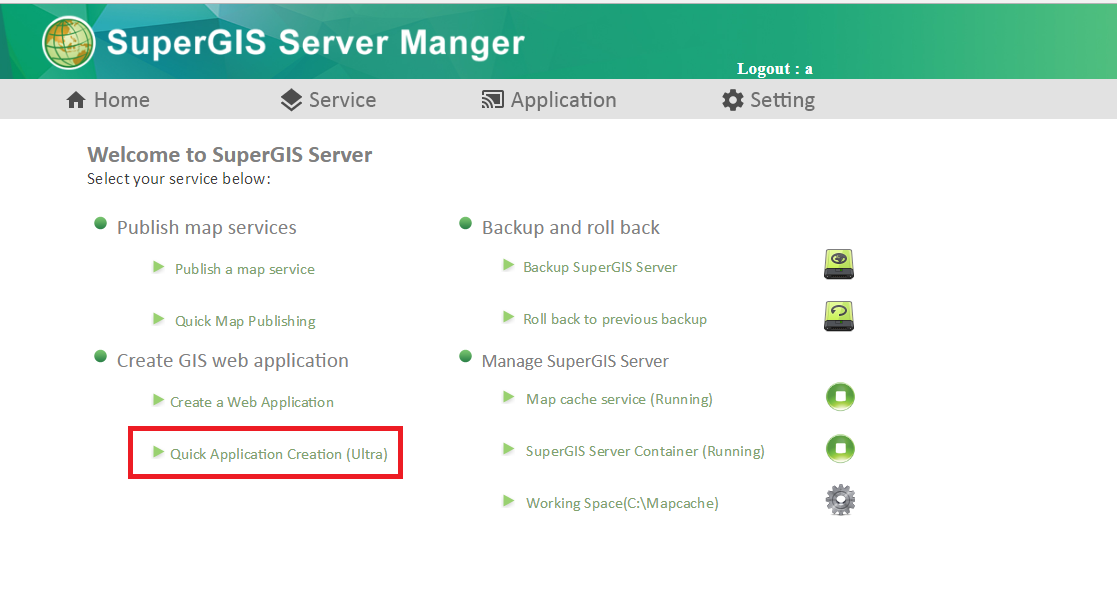Click SuperGIS Server Container (Running) link
This screenshot has width=1117, height=615.
click(x=645, y=452)
